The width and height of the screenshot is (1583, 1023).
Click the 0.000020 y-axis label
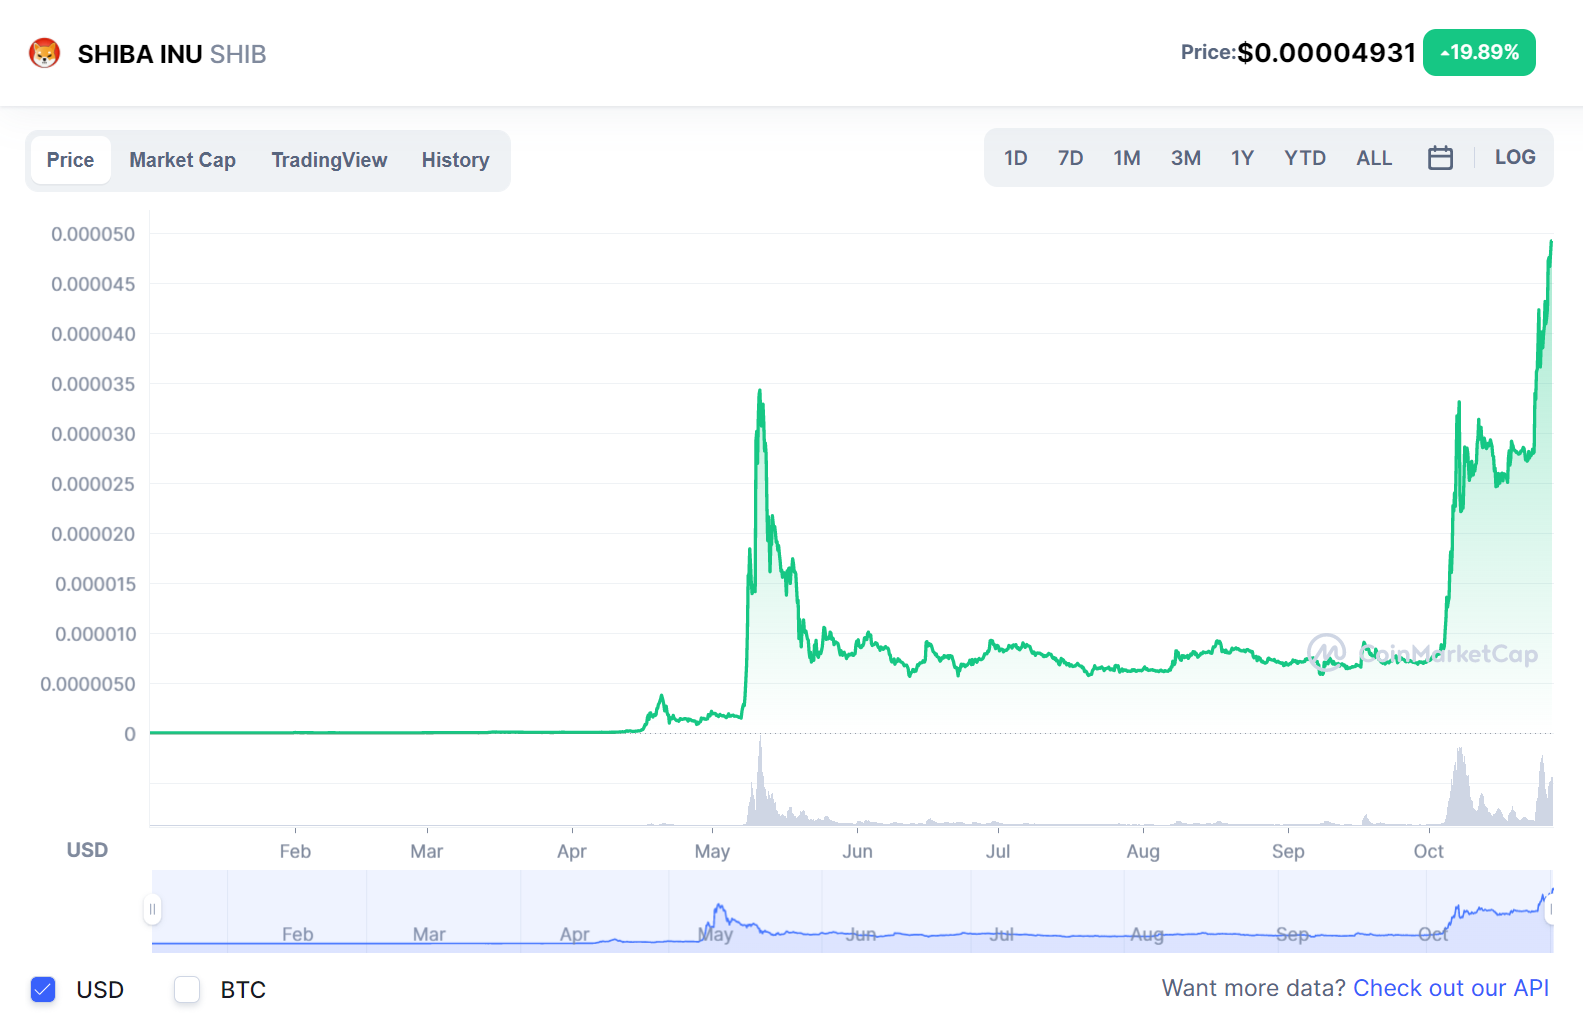(x=93, y=534)
